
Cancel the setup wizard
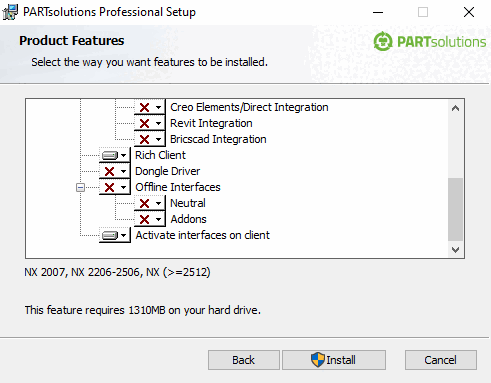coord(441,360)
